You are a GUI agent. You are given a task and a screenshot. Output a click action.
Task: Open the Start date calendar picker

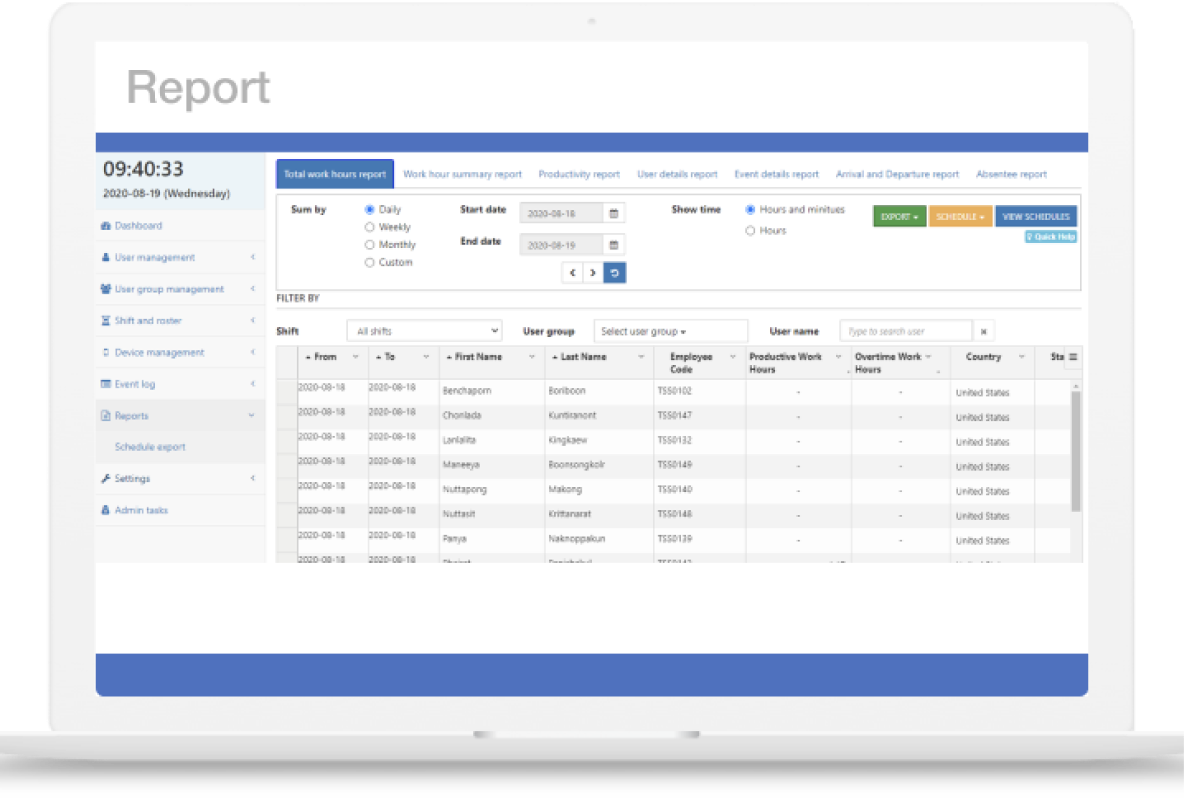tap(614, 213)
